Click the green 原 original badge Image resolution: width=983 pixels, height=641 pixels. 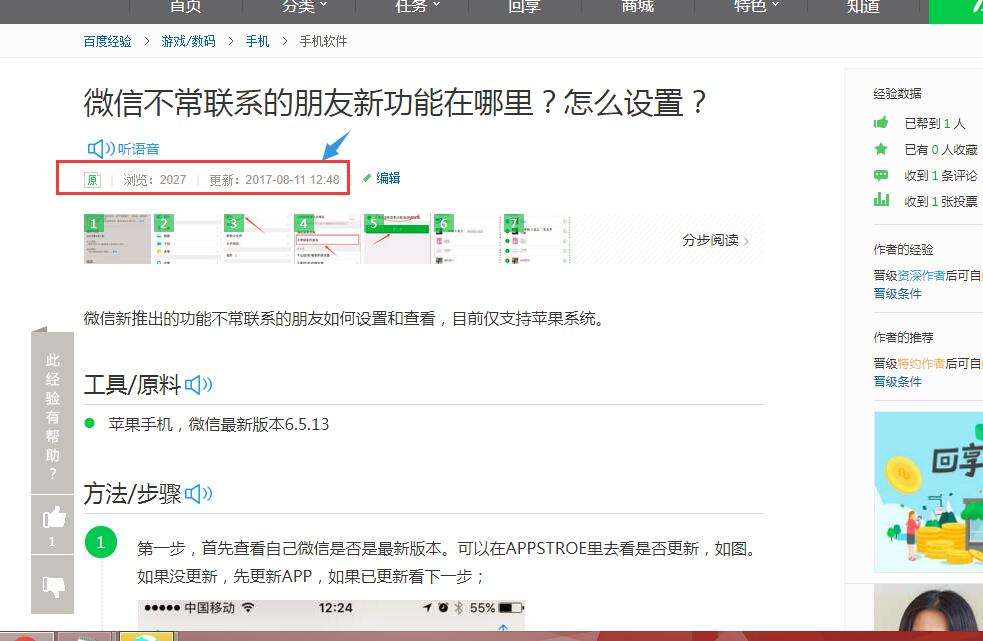[x=92, y=180]
